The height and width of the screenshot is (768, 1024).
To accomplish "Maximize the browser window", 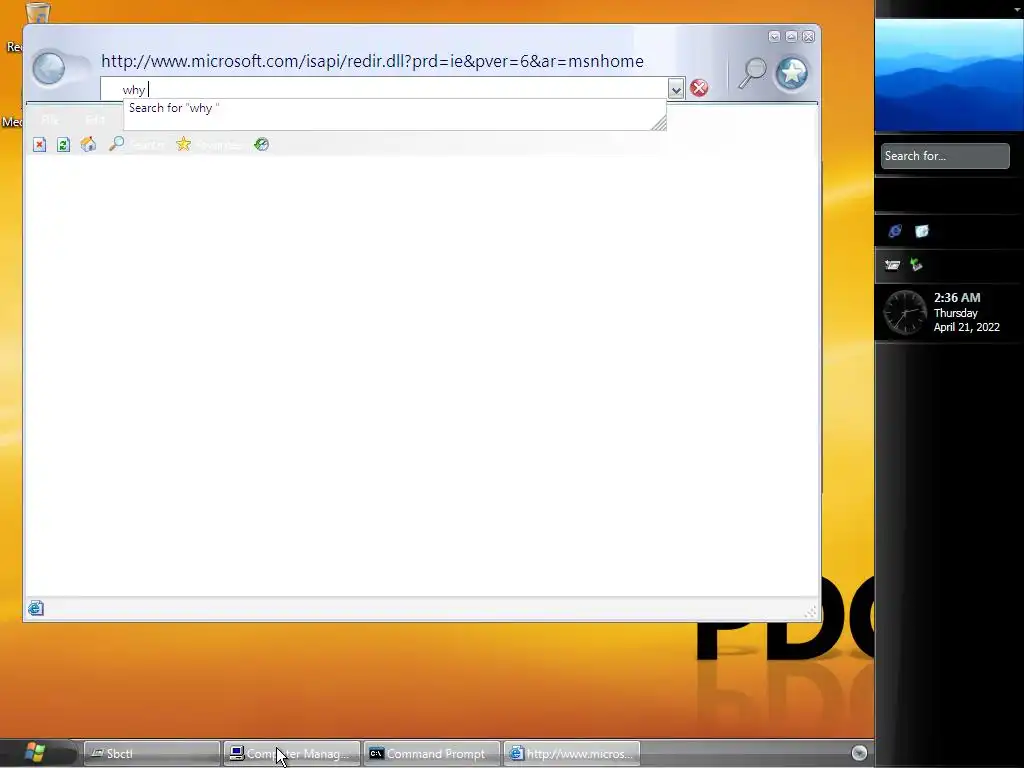I will tap(791, 37).
